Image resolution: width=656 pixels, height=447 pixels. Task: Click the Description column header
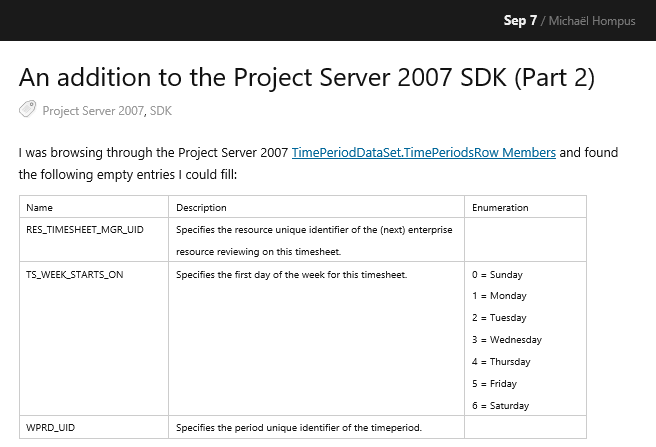click(201, 208)
